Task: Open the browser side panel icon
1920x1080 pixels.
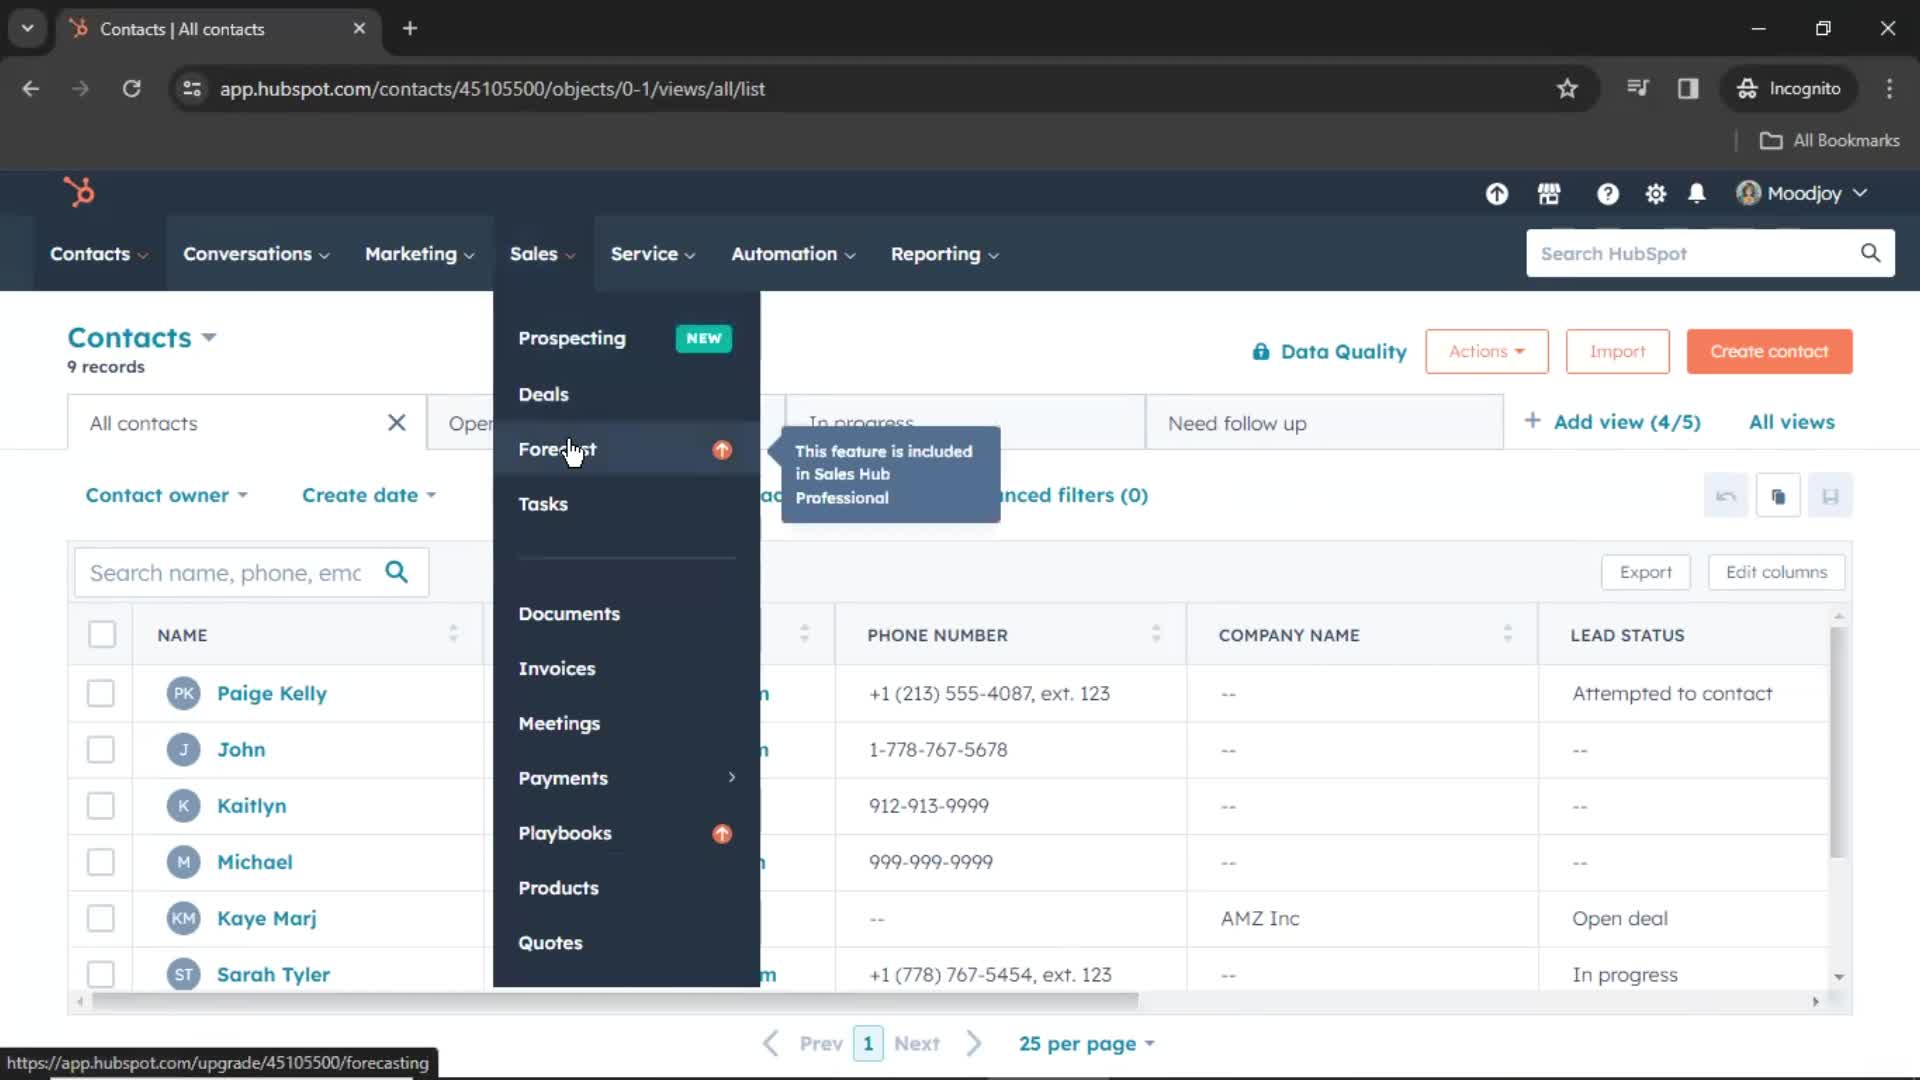Action: click(1688, 89)
